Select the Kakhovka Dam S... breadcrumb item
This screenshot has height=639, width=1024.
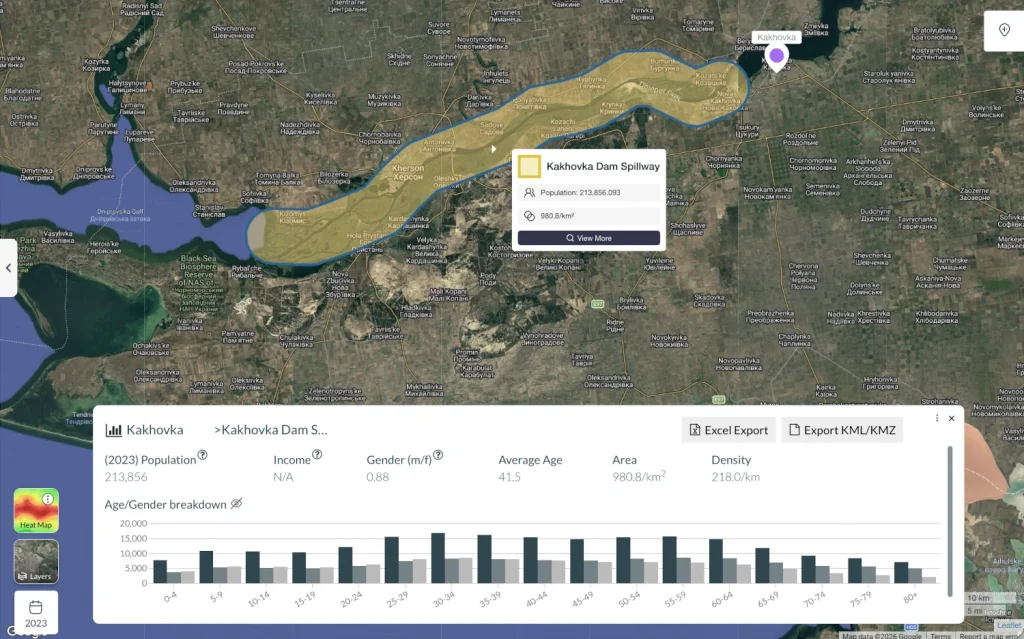pyautogui.click(x=270, y=430)
